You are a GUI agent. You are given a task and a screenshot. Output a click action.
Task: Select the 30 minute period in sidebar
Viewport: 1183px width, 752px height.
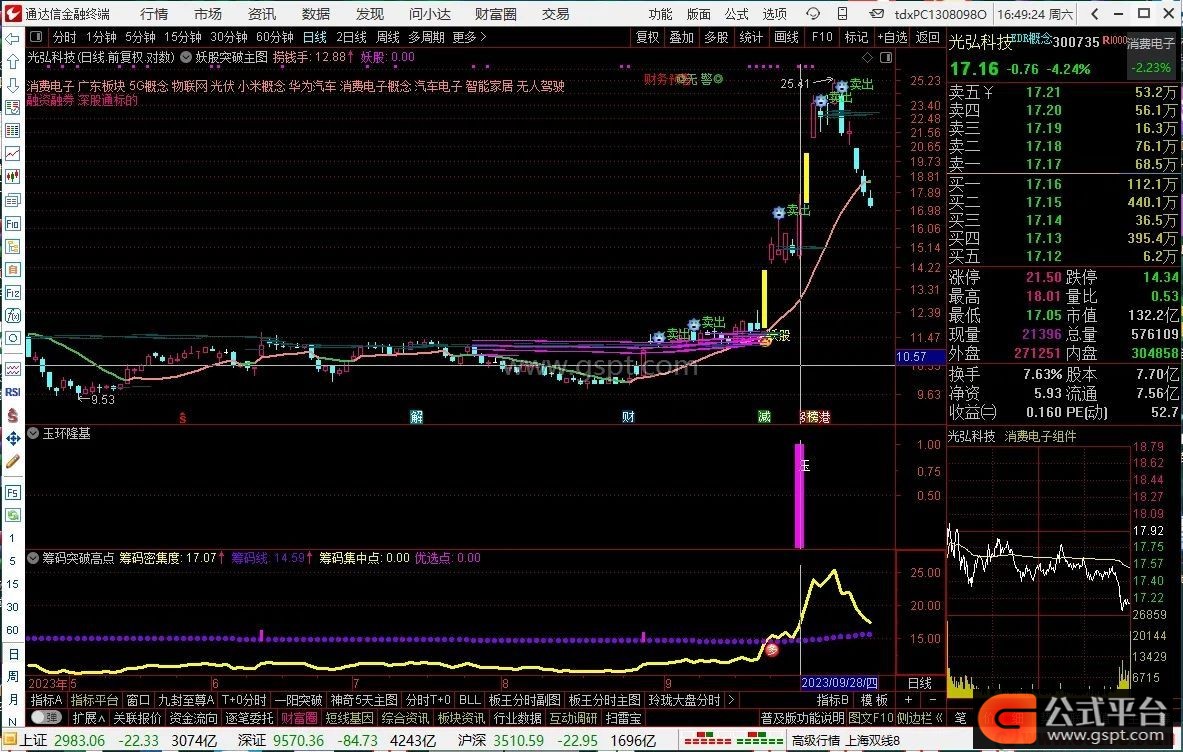pos(13,606)
